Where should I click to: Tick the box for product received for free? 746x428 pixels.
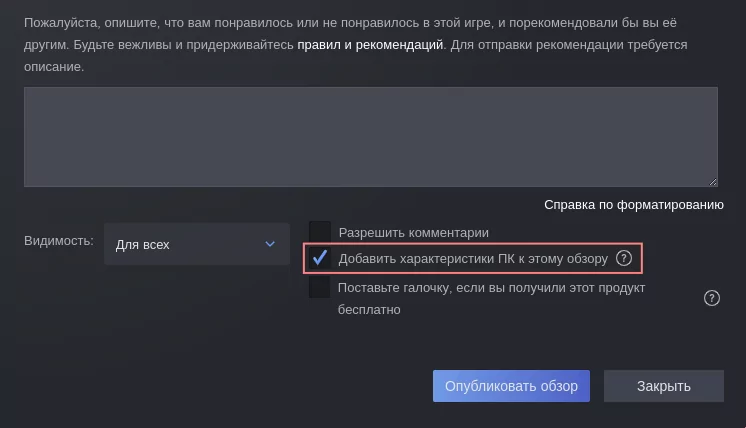(320, 288)
